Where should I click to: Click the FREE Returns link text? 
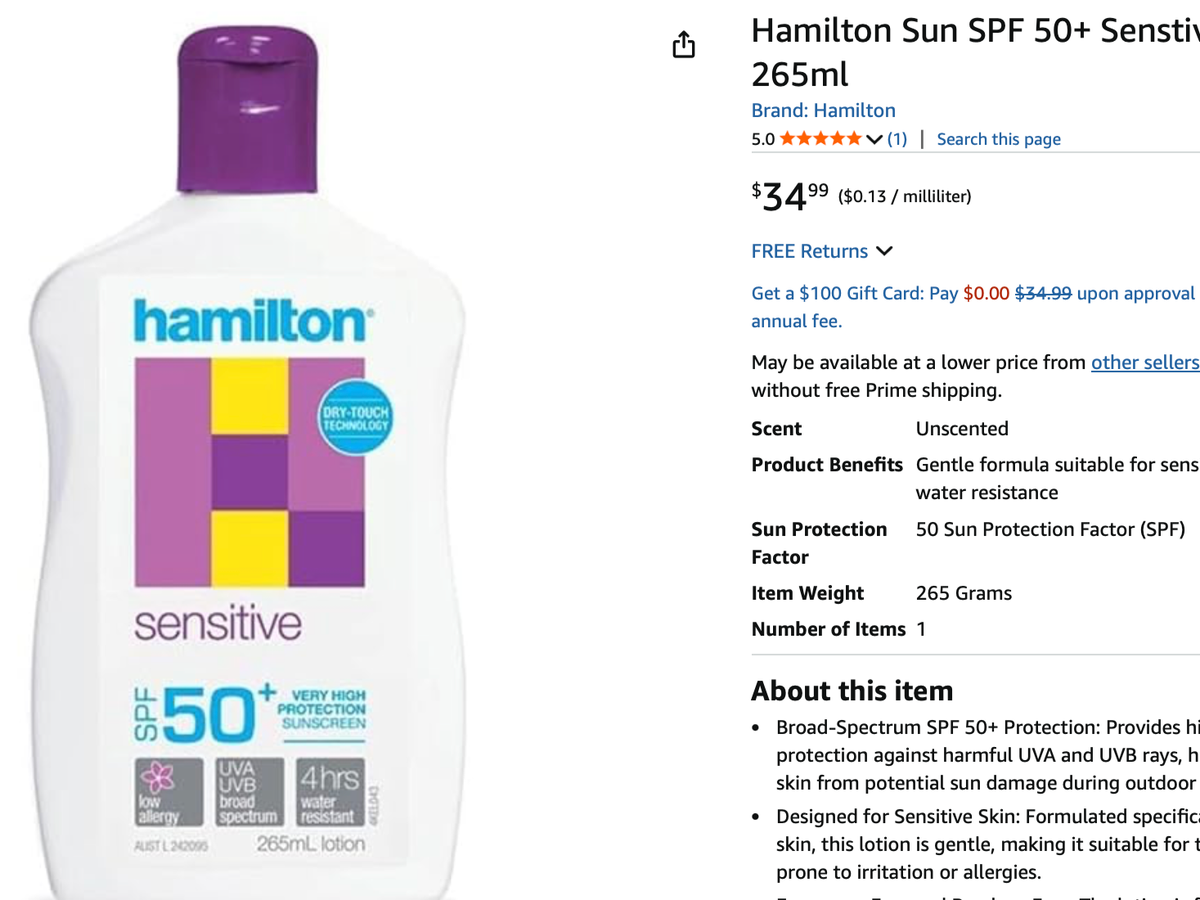tap(809, 251)
